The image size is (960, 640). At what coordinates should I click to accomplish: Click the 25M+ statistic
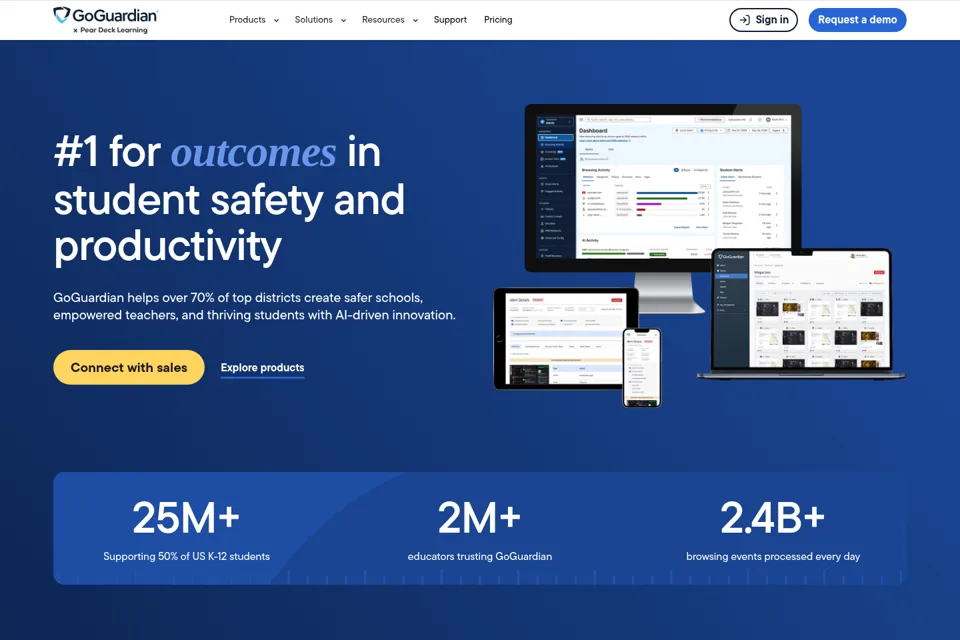click(x=186, y=518)
